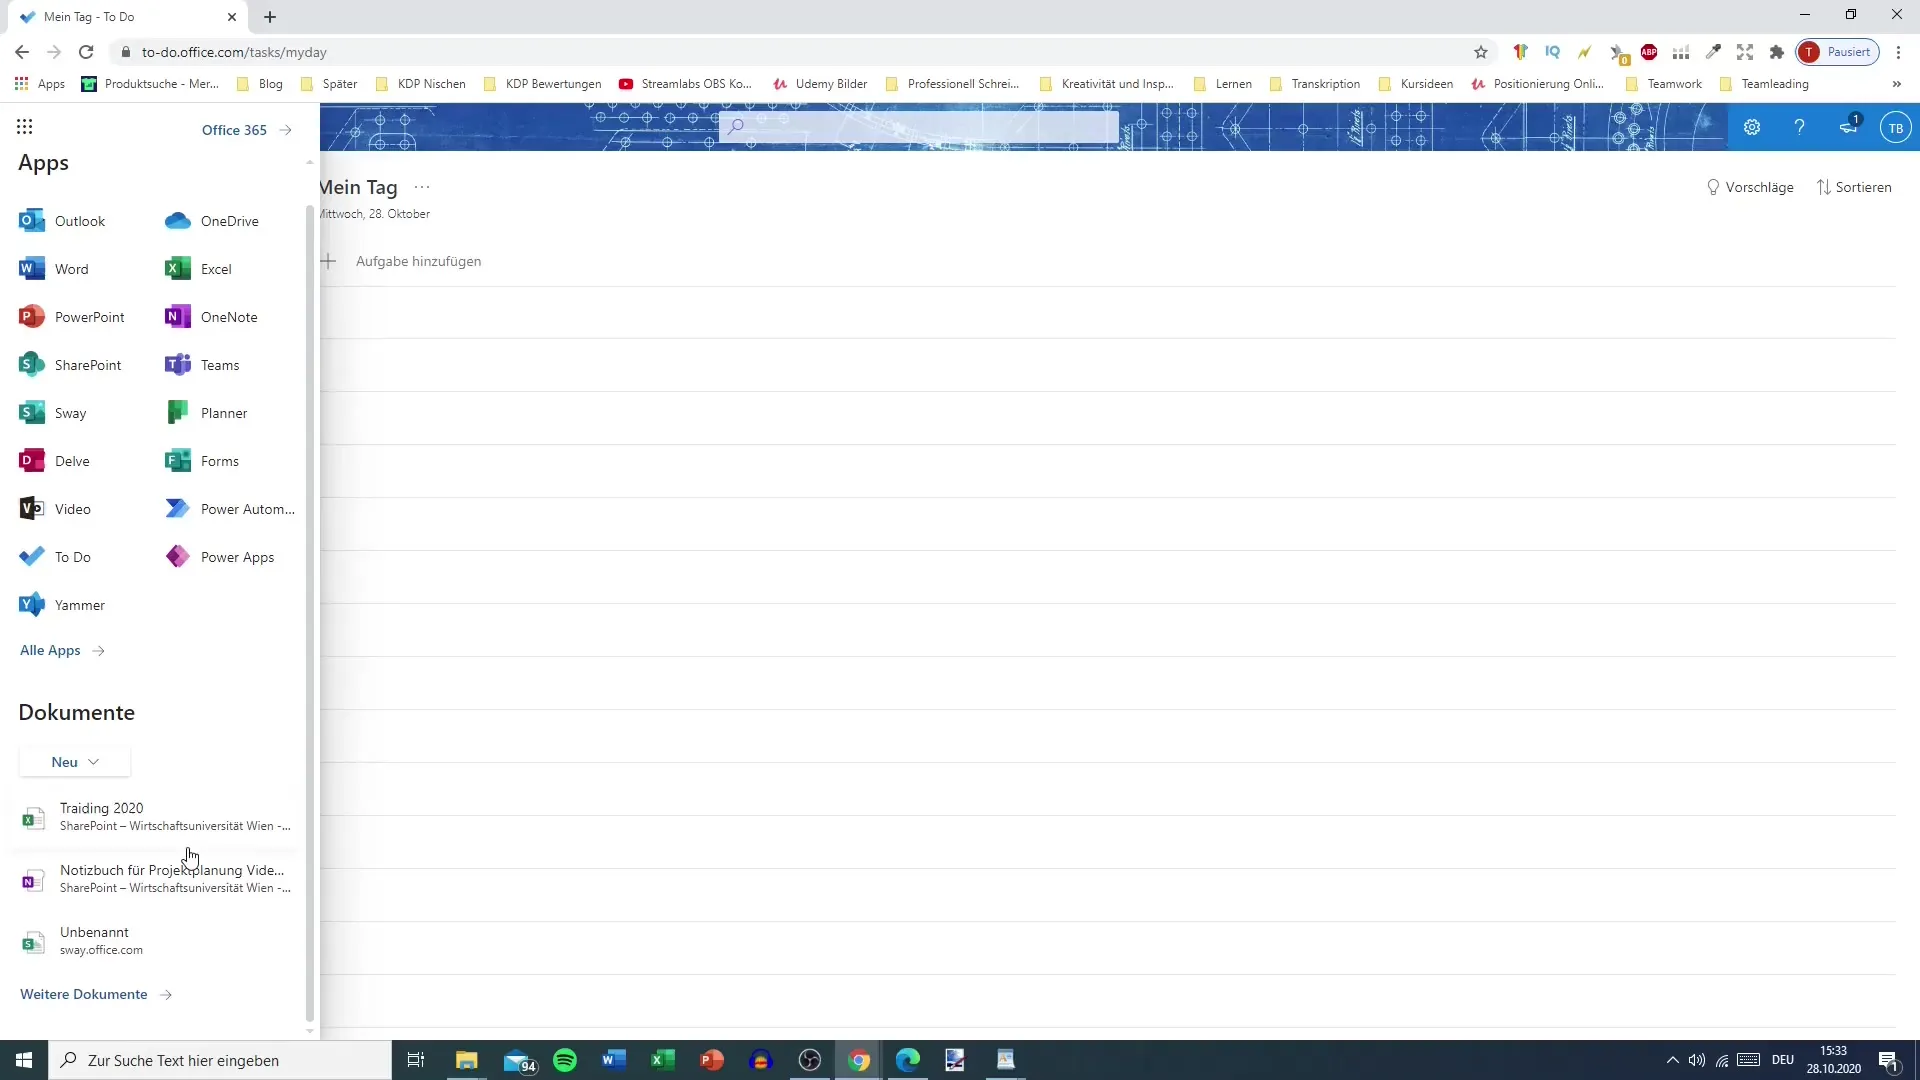Image resolution: width=1920 pixels, height=1080 pixels.
Task: Open the Windows Start menu
Action: point(24,1060)
